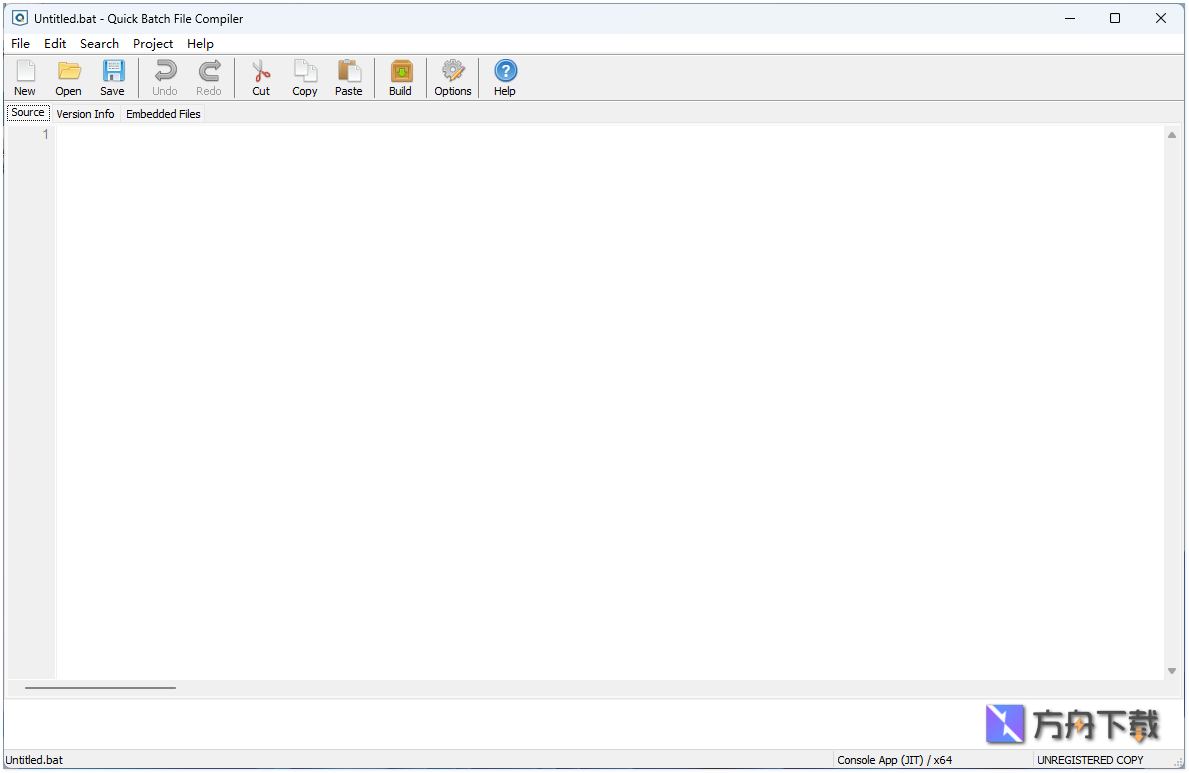Open the Search menu
The width and height of the screenshot is (1189, 773).
(x=99, y=43)
